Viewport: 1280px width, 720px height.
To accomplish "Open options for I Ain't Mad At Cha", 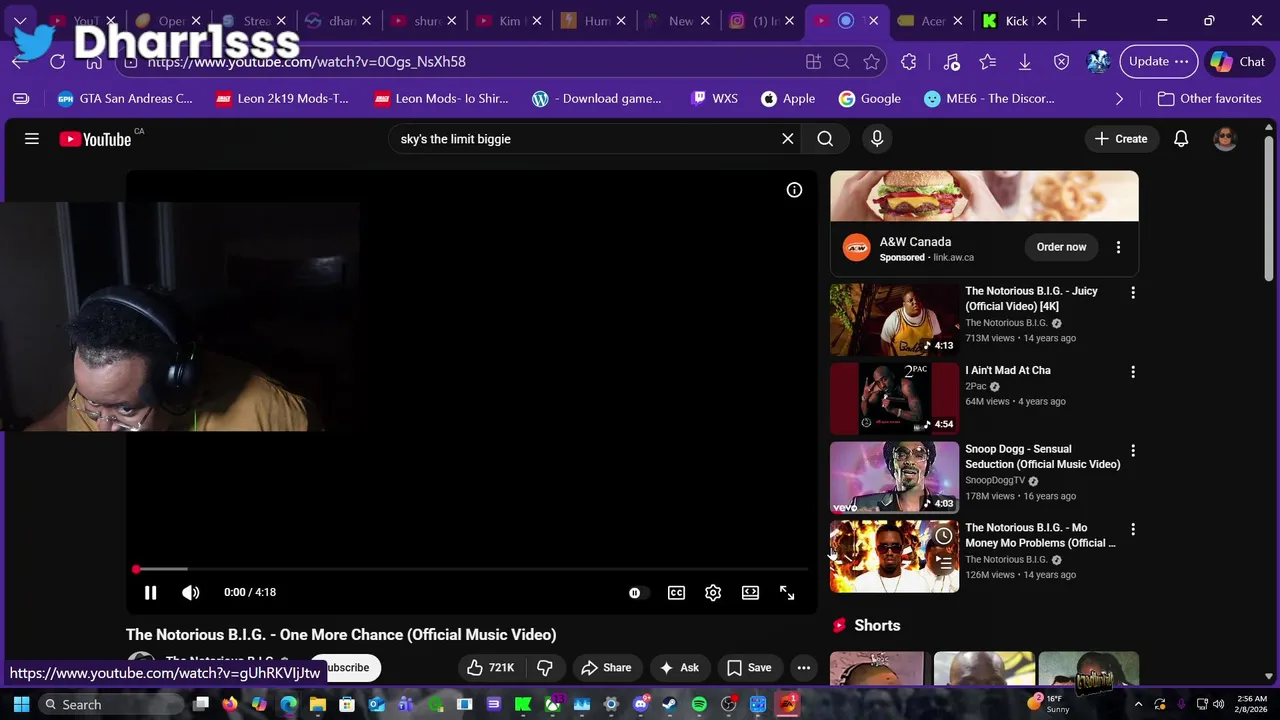I will point(1132,371).
